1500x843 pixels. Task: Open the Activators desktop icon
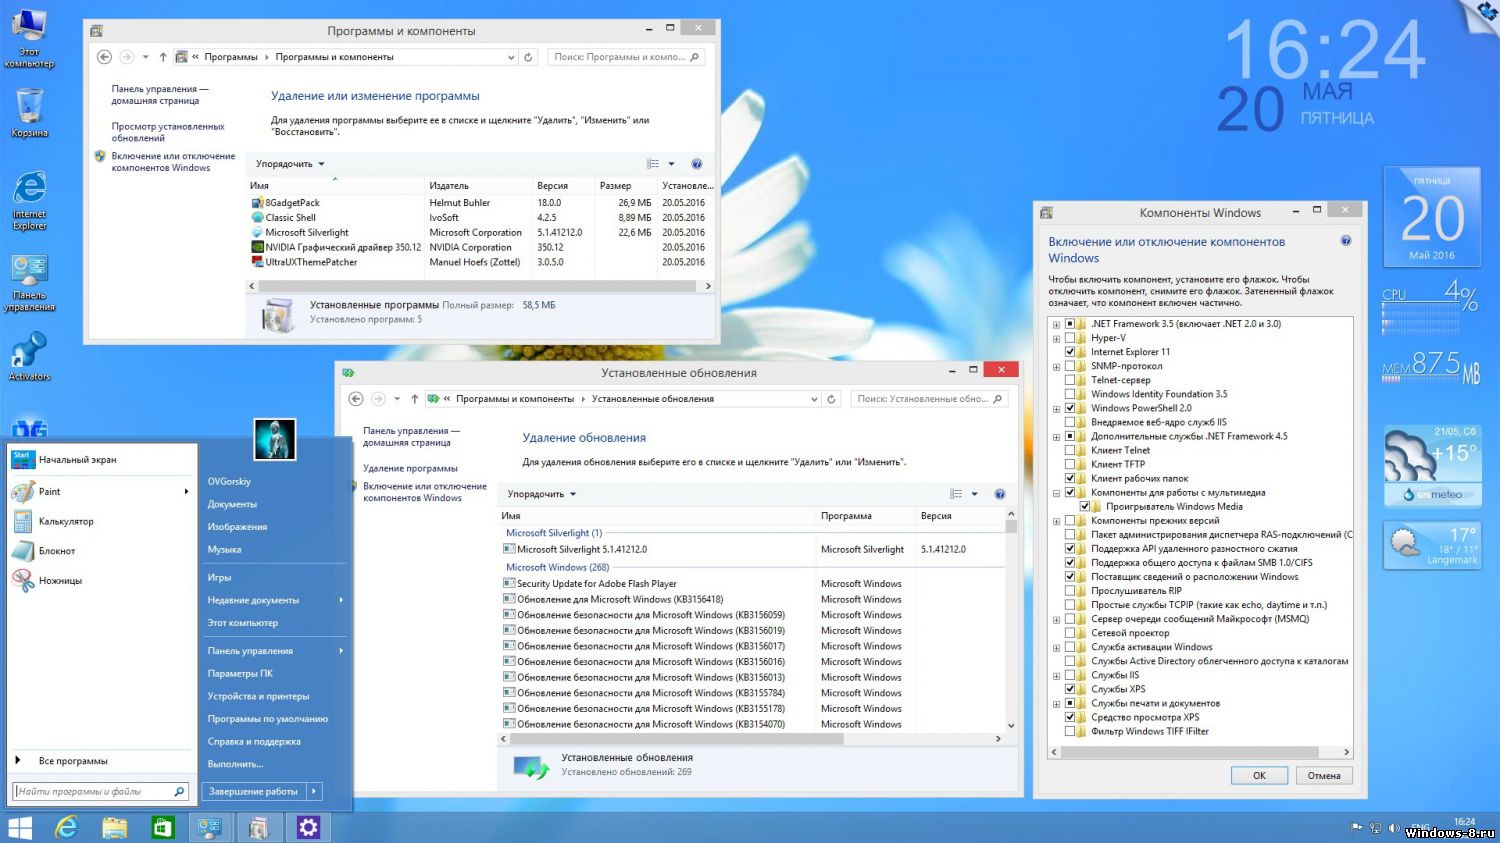29,356
